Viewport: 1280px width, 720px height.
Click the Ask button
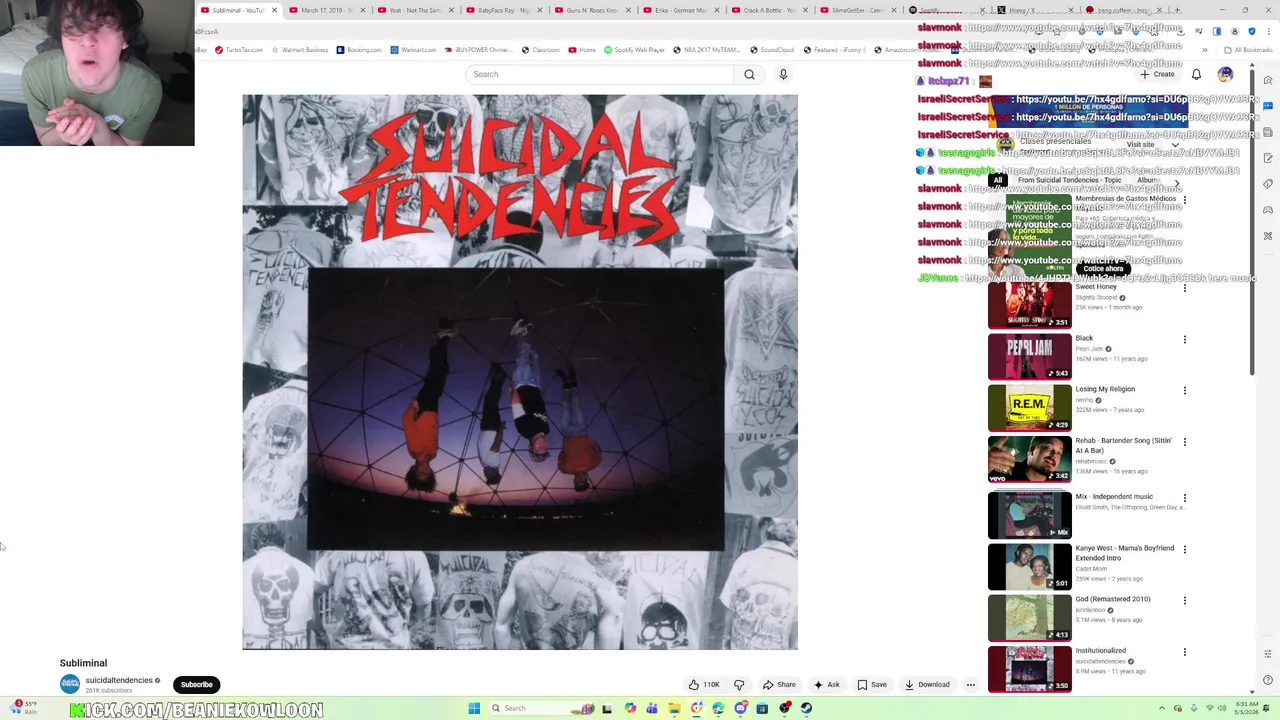tap(827, 685)
